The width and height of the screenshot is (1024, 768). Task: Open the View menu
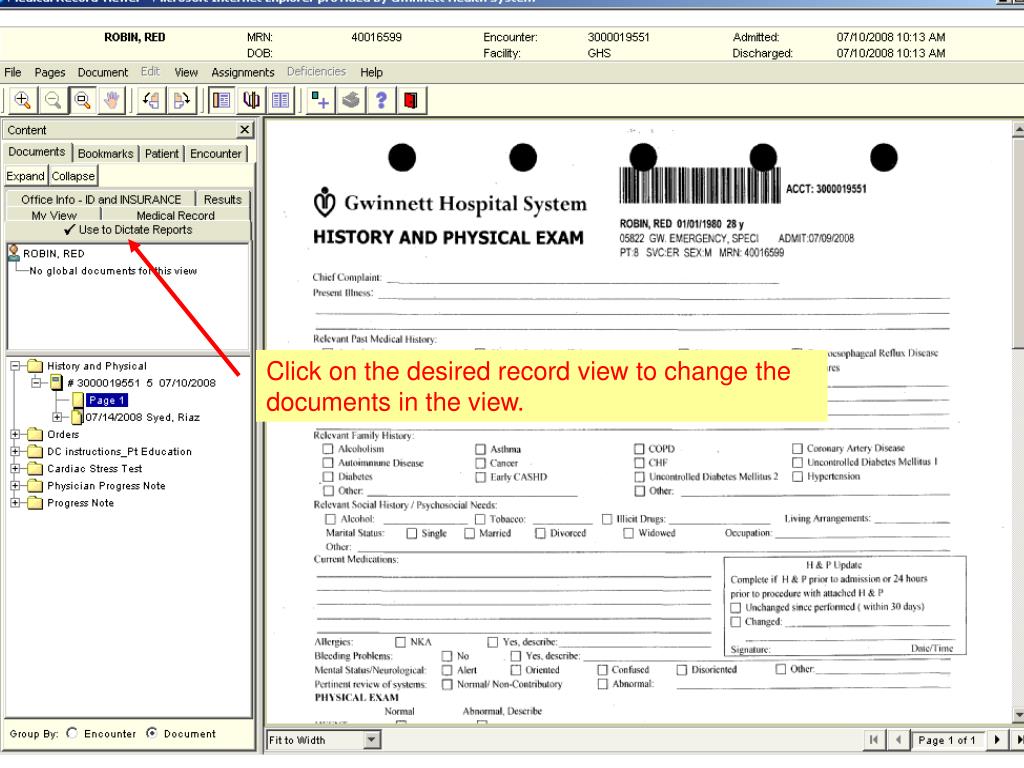point(185,72)
